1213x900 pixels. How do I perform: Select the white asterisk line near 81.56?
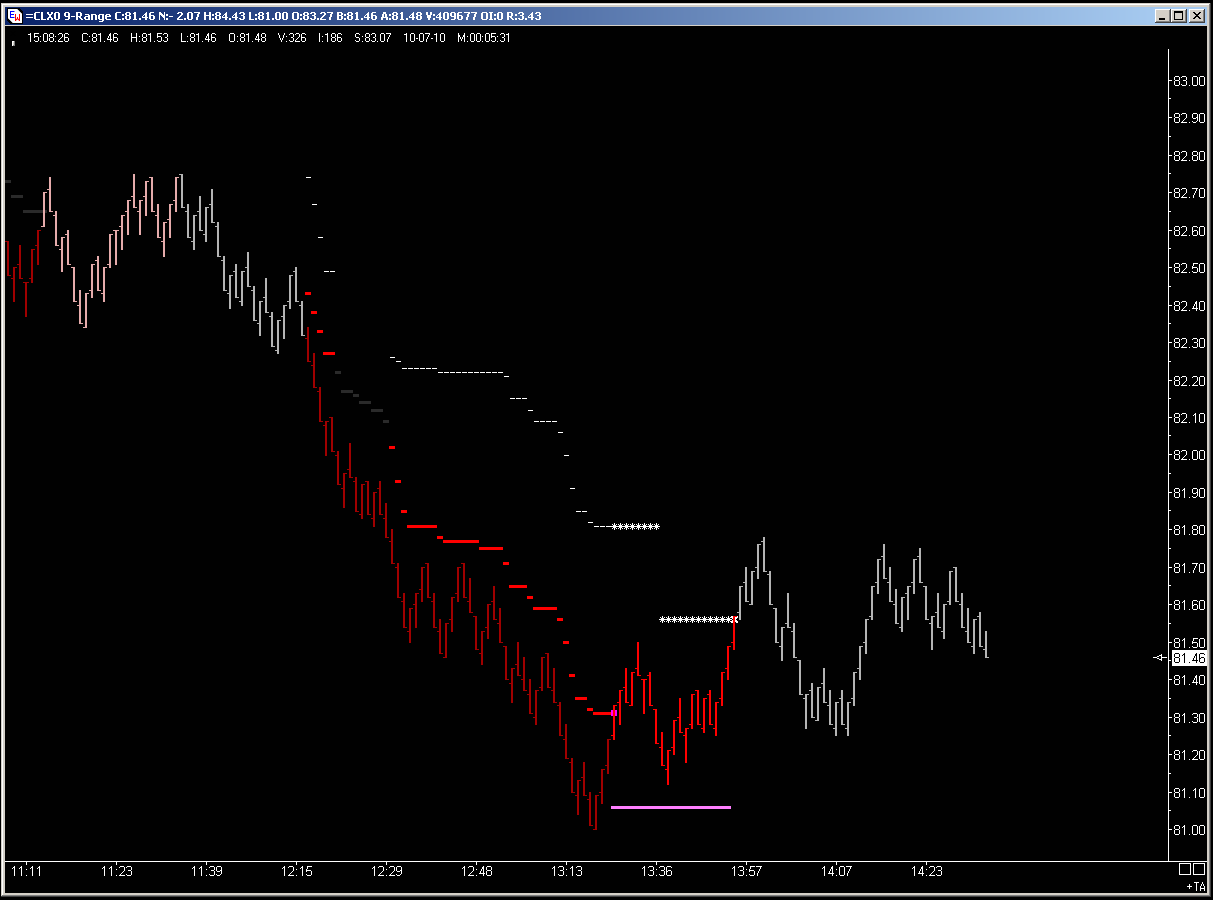[698, 620]
